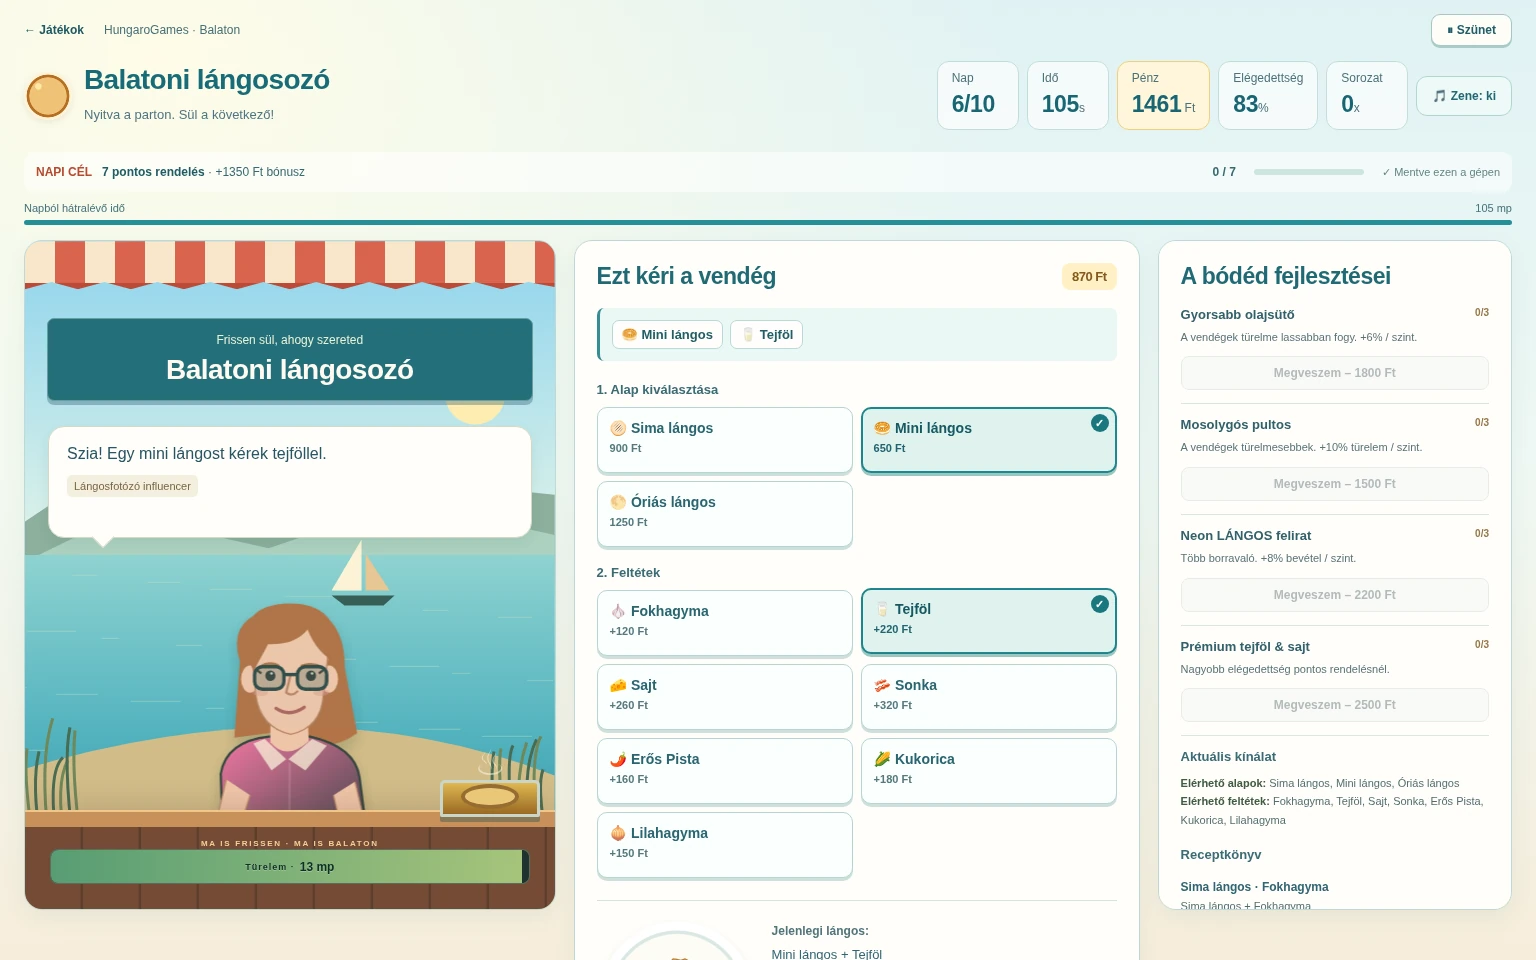This screenshot has height=960, width=1536.
Task: Choose the Óriás lángos base
Action: tap(725, 514)
